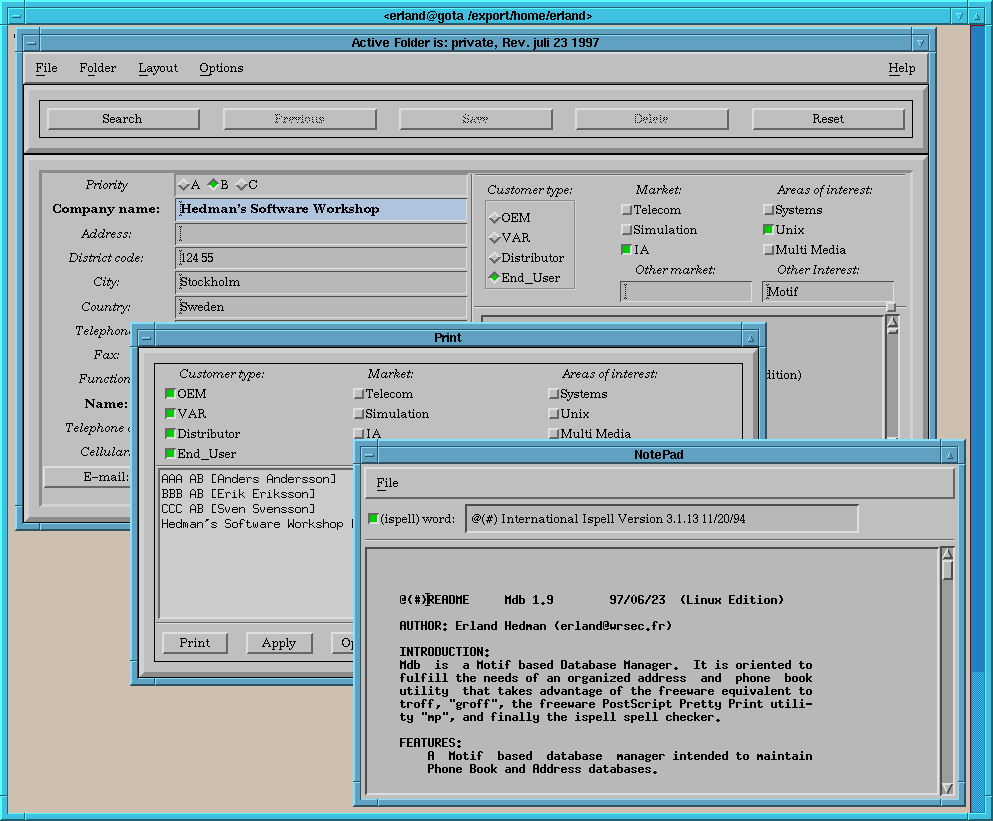993x821 pixels.
Task: Expand the Layout menu
Action: [158, 68]
